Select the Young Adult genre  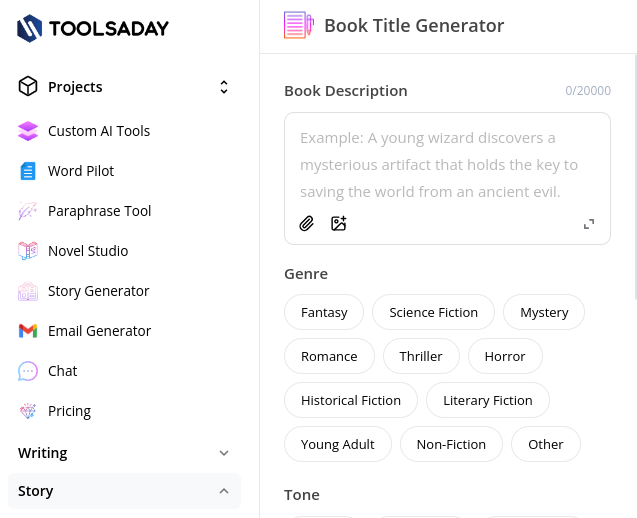[x=338, y=444]
